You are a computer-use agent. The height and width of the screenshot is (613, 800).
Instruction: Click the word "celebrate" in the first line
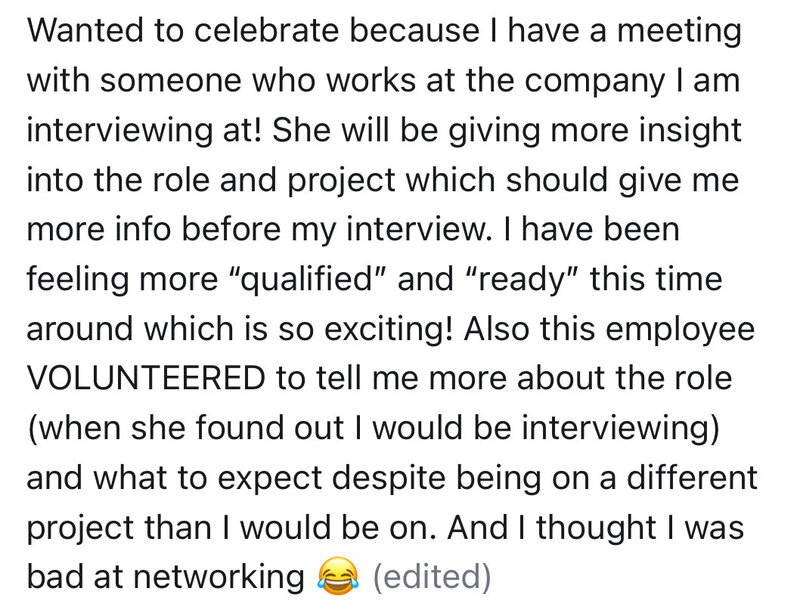(x=266, y=30)
